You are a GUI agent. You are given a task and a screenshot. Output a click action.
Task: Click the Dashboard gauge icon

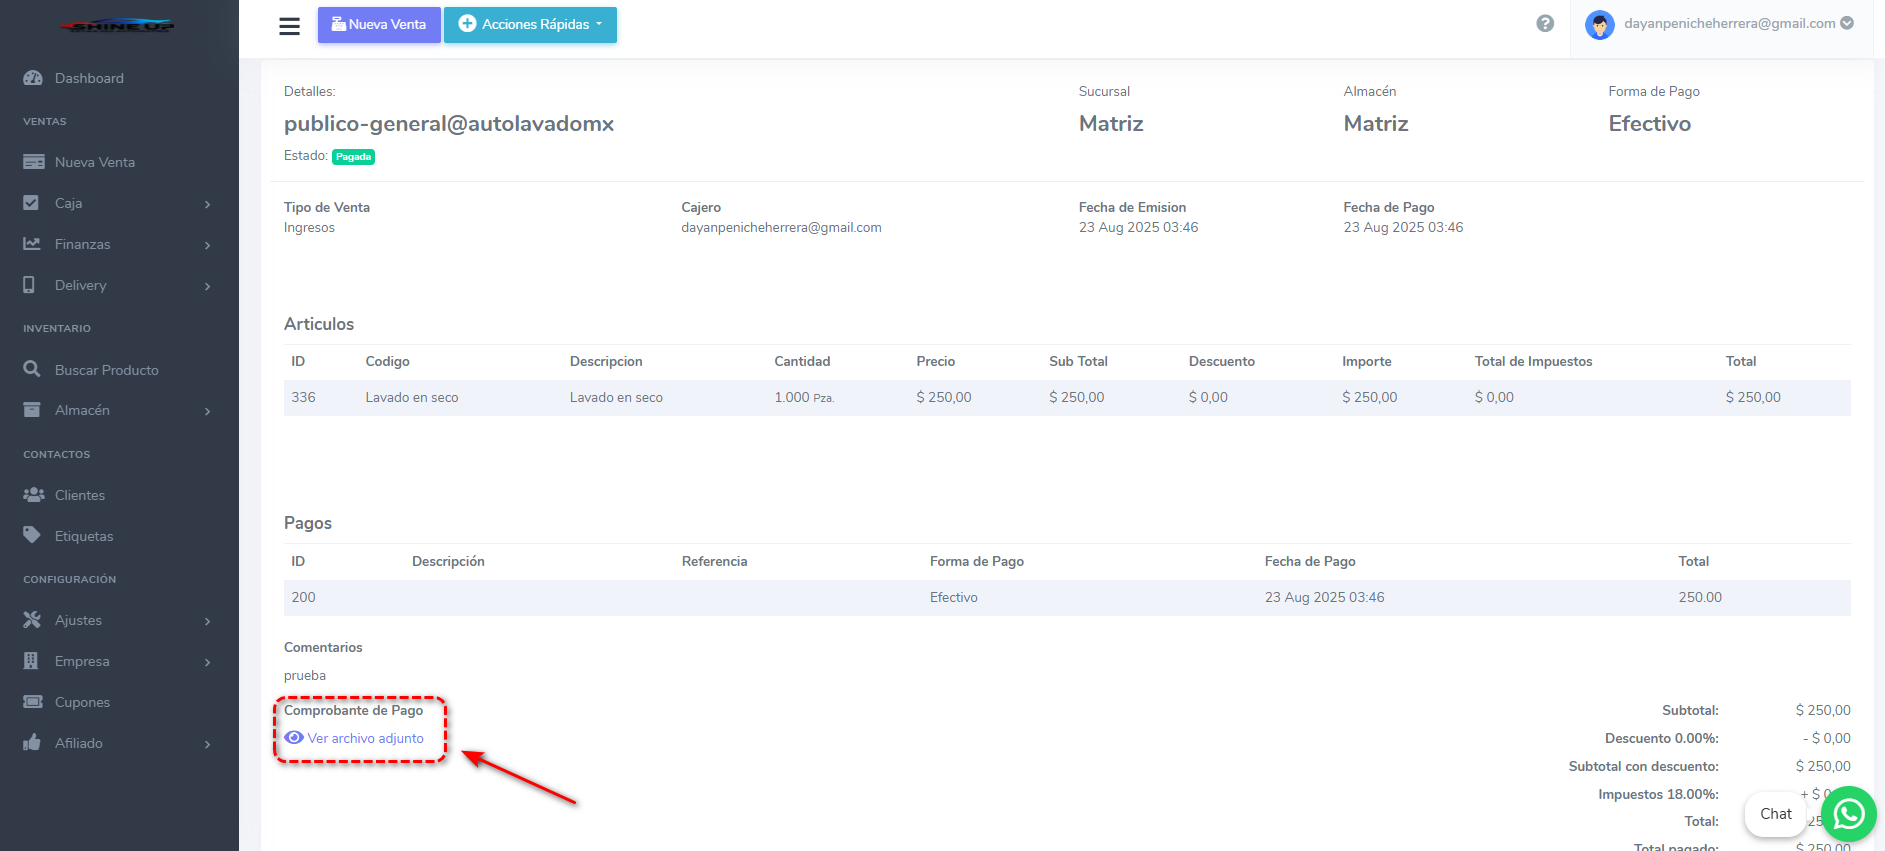[33, 78]
